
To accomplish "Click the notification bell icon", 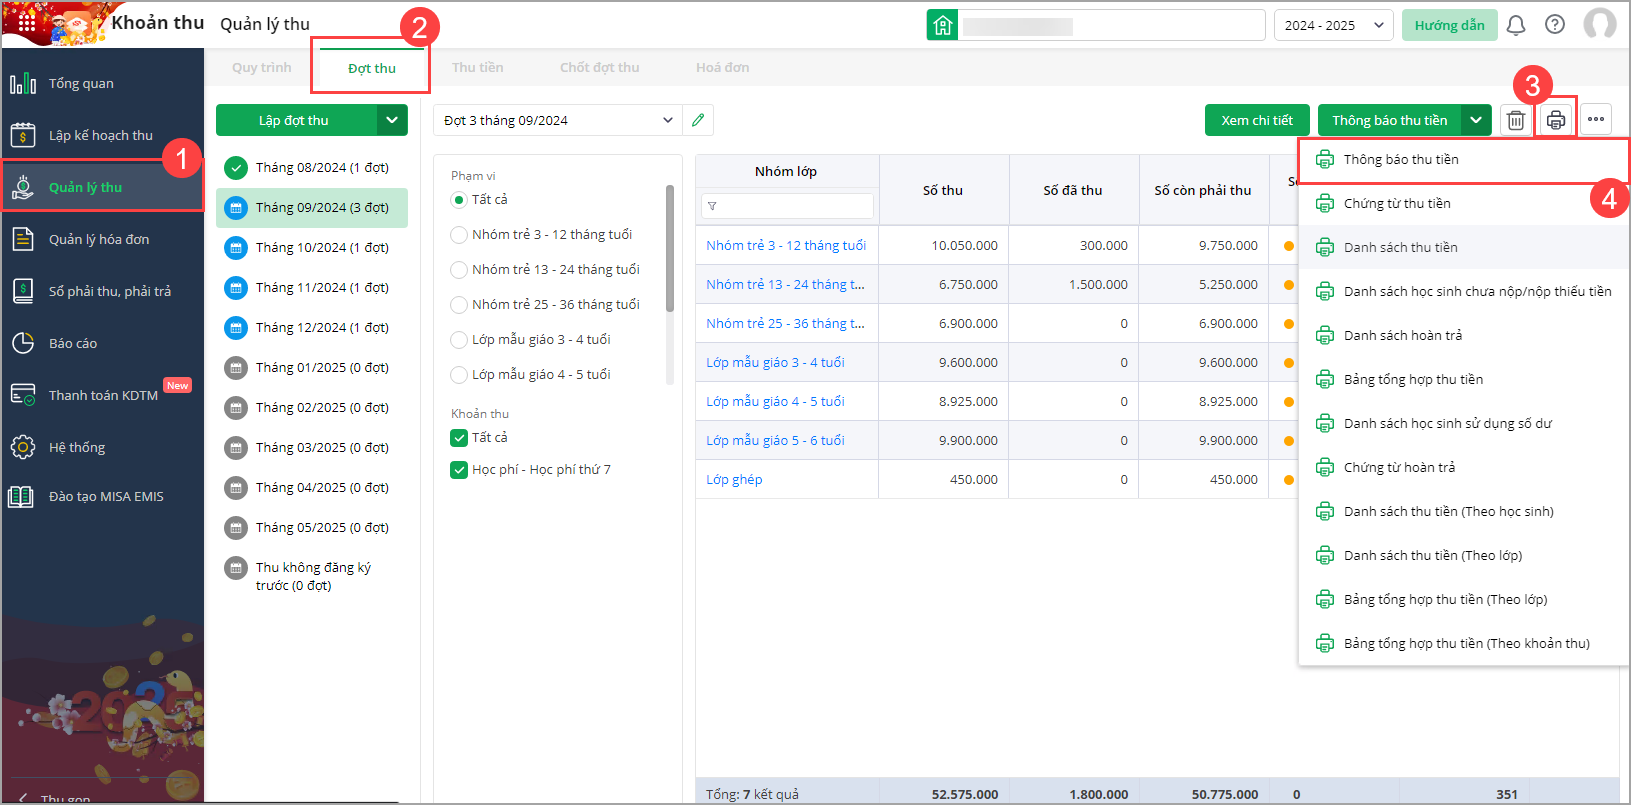I will coord(1516,25).
